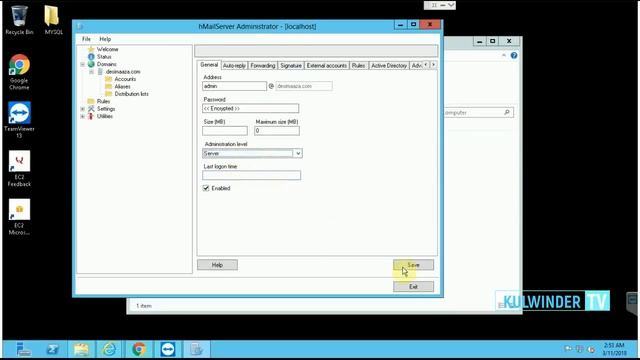This screenshot has height=360, width=640.
Task: Click the Last logon time field
Action: (x=251, y=175)
